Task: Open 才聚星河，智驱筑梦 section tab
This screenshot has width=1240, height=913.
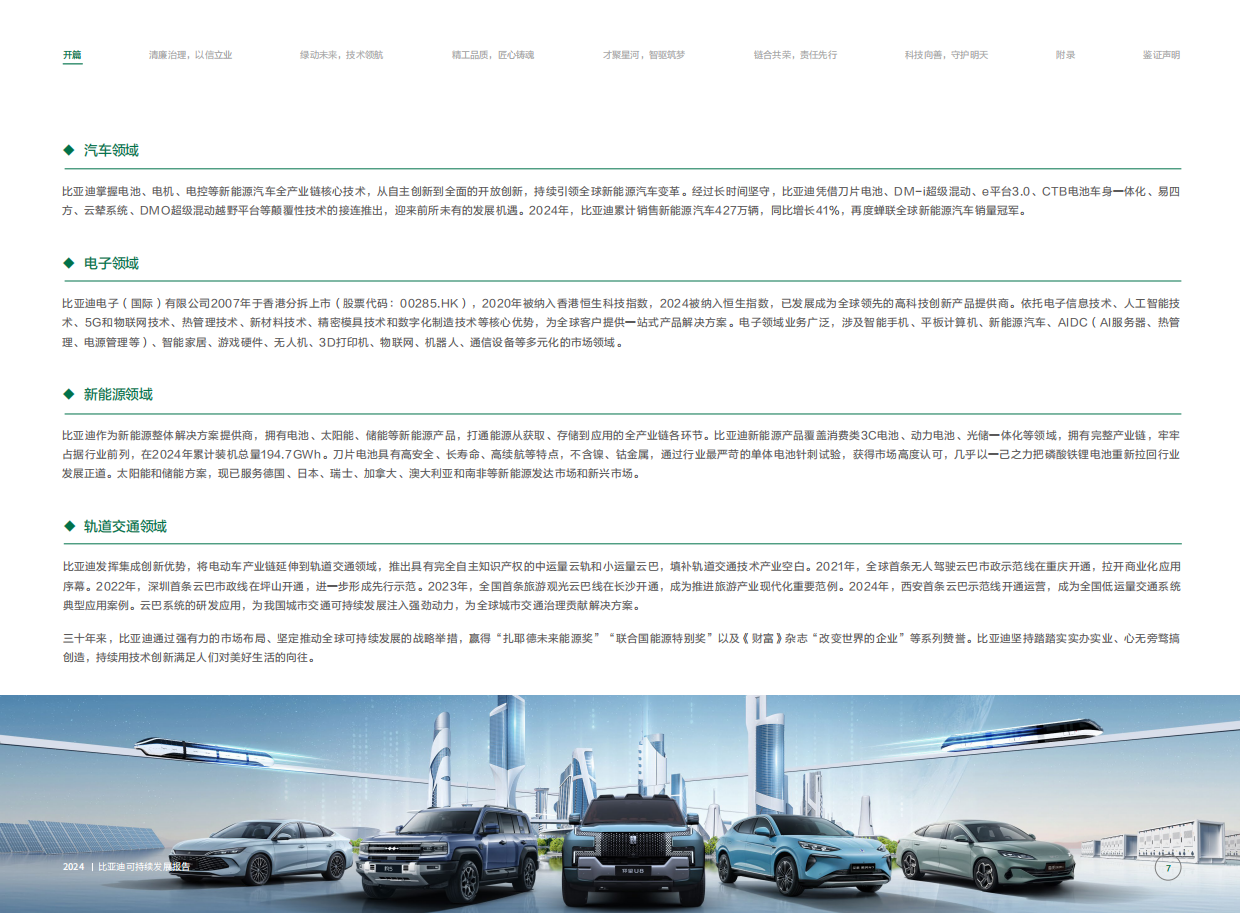Action: 643,55
